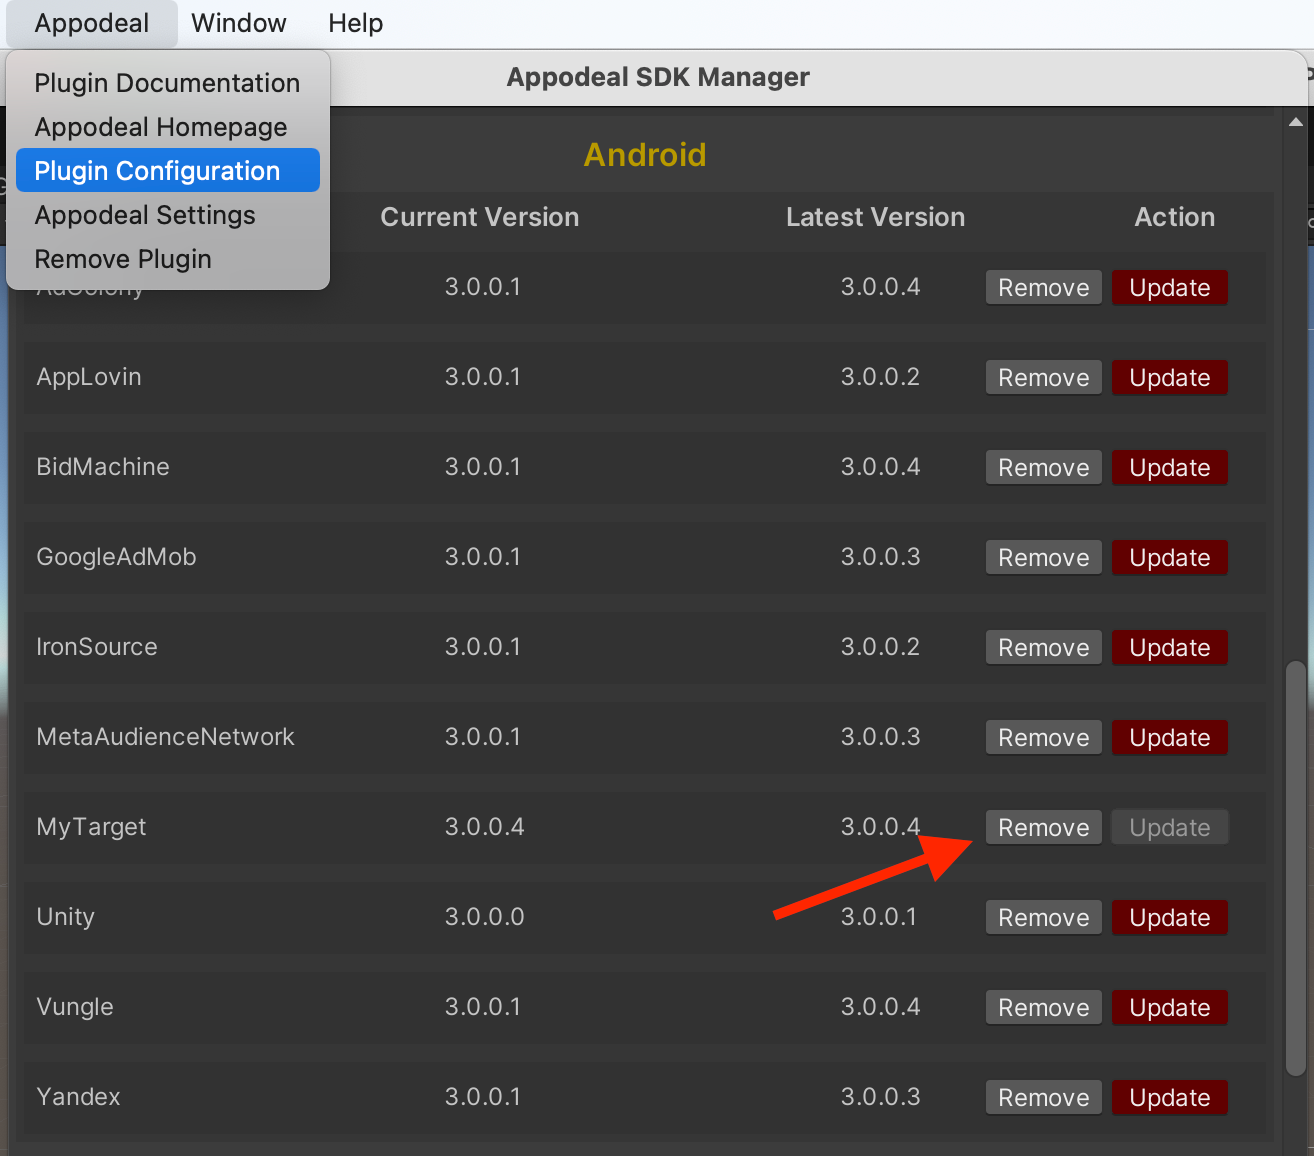The image size is (1314, 1156).
Task: Remove the MyTarget adapter
Action: pyautogui.click(x=1043, y=828)
